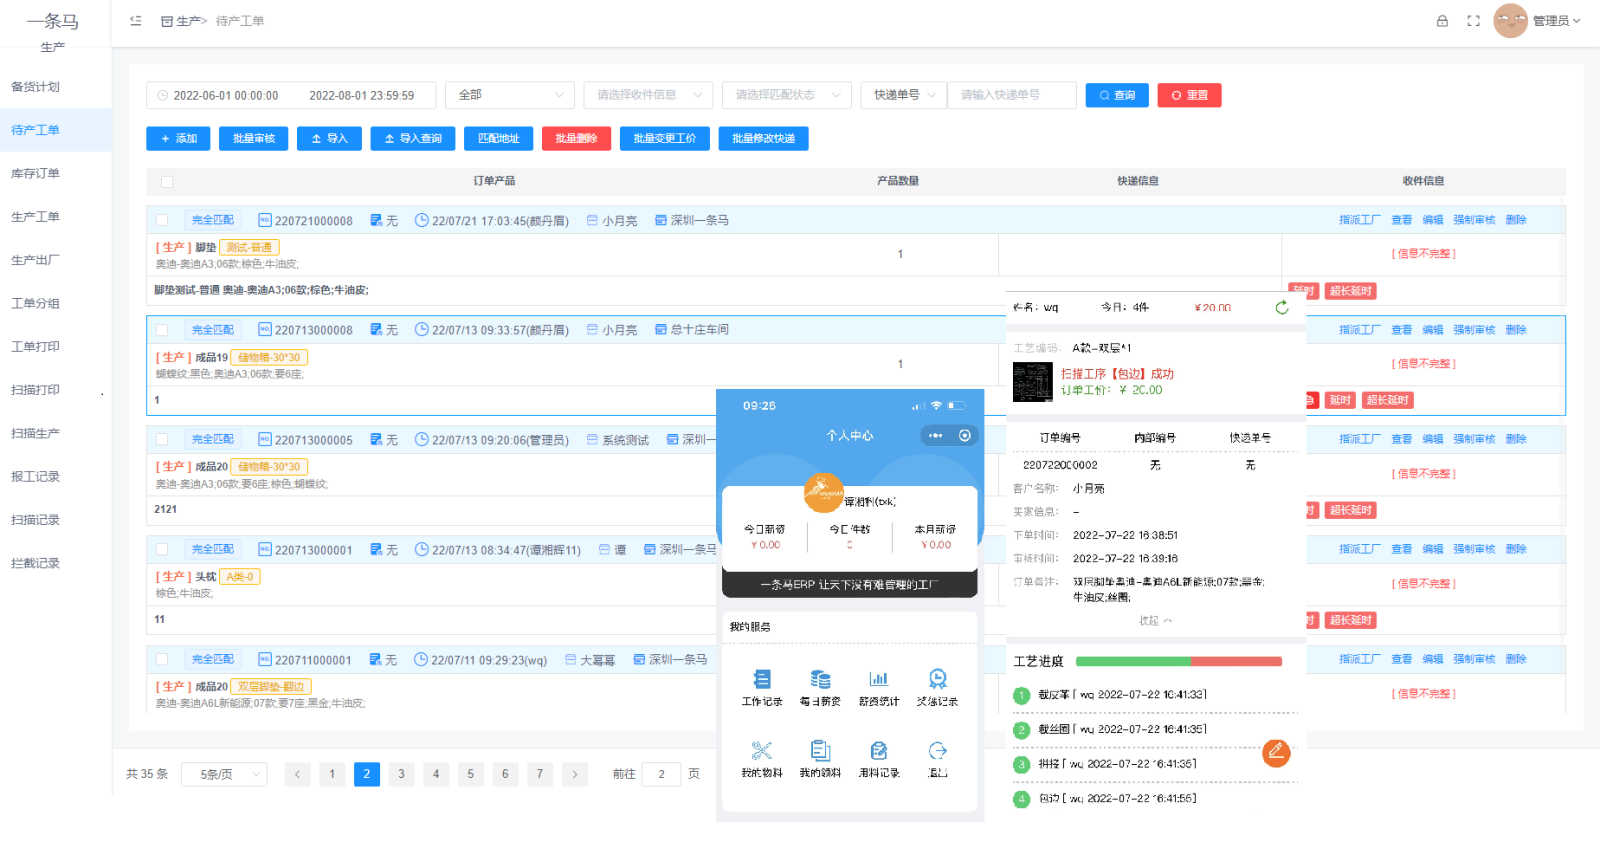Click step 4 green circle 包边
1600x855 pixels.
[1021, 799]
